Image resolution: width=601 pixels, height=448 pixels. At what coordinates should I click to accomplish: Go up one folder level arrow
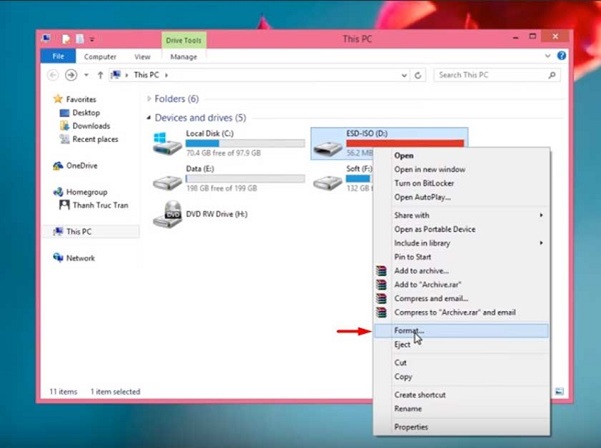[100, 75]
